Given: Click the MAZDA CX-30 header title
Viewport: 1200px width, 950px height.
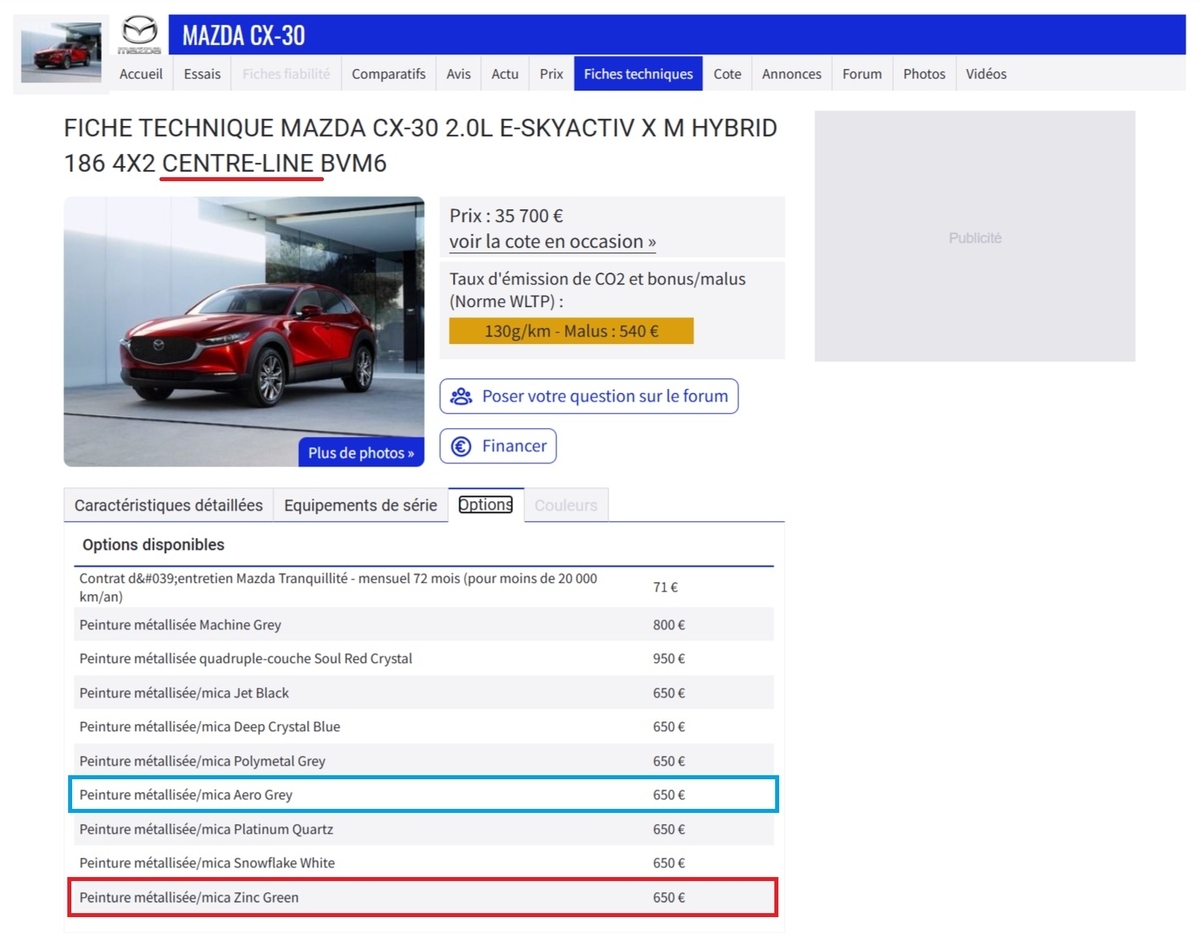Looking at the screenshot, I should (244, 36).
